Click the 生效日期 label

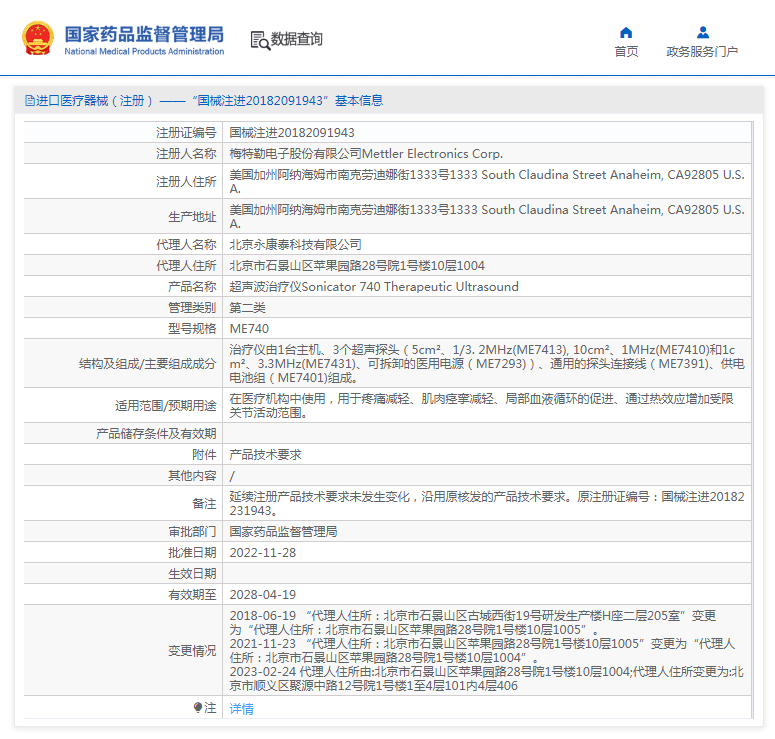pos(192,573)
